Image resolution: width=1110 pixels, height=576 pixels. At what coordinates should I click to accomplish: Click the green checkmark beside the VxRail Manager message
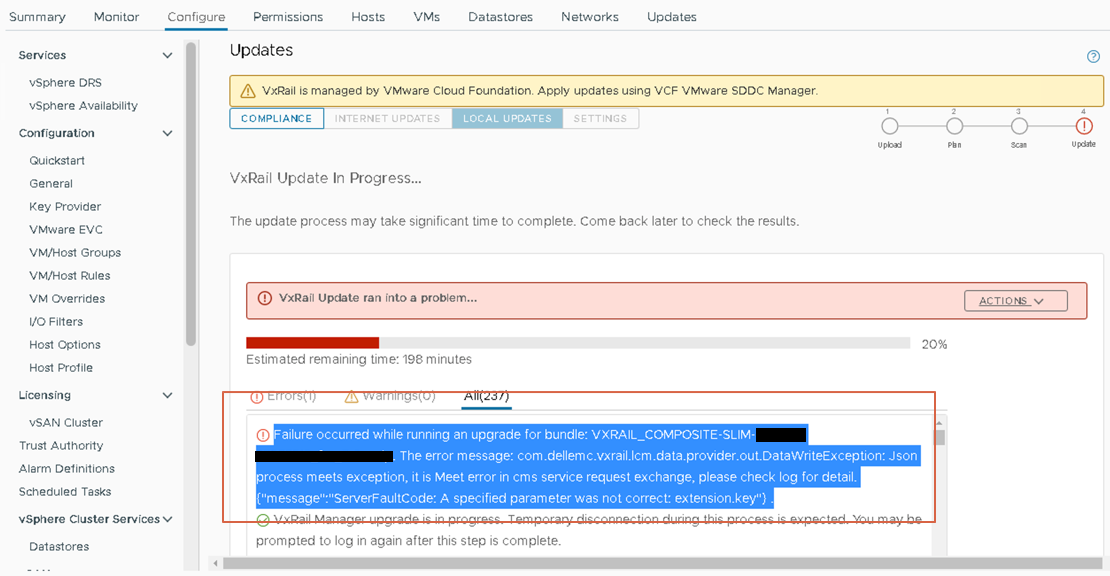[264, 520]
